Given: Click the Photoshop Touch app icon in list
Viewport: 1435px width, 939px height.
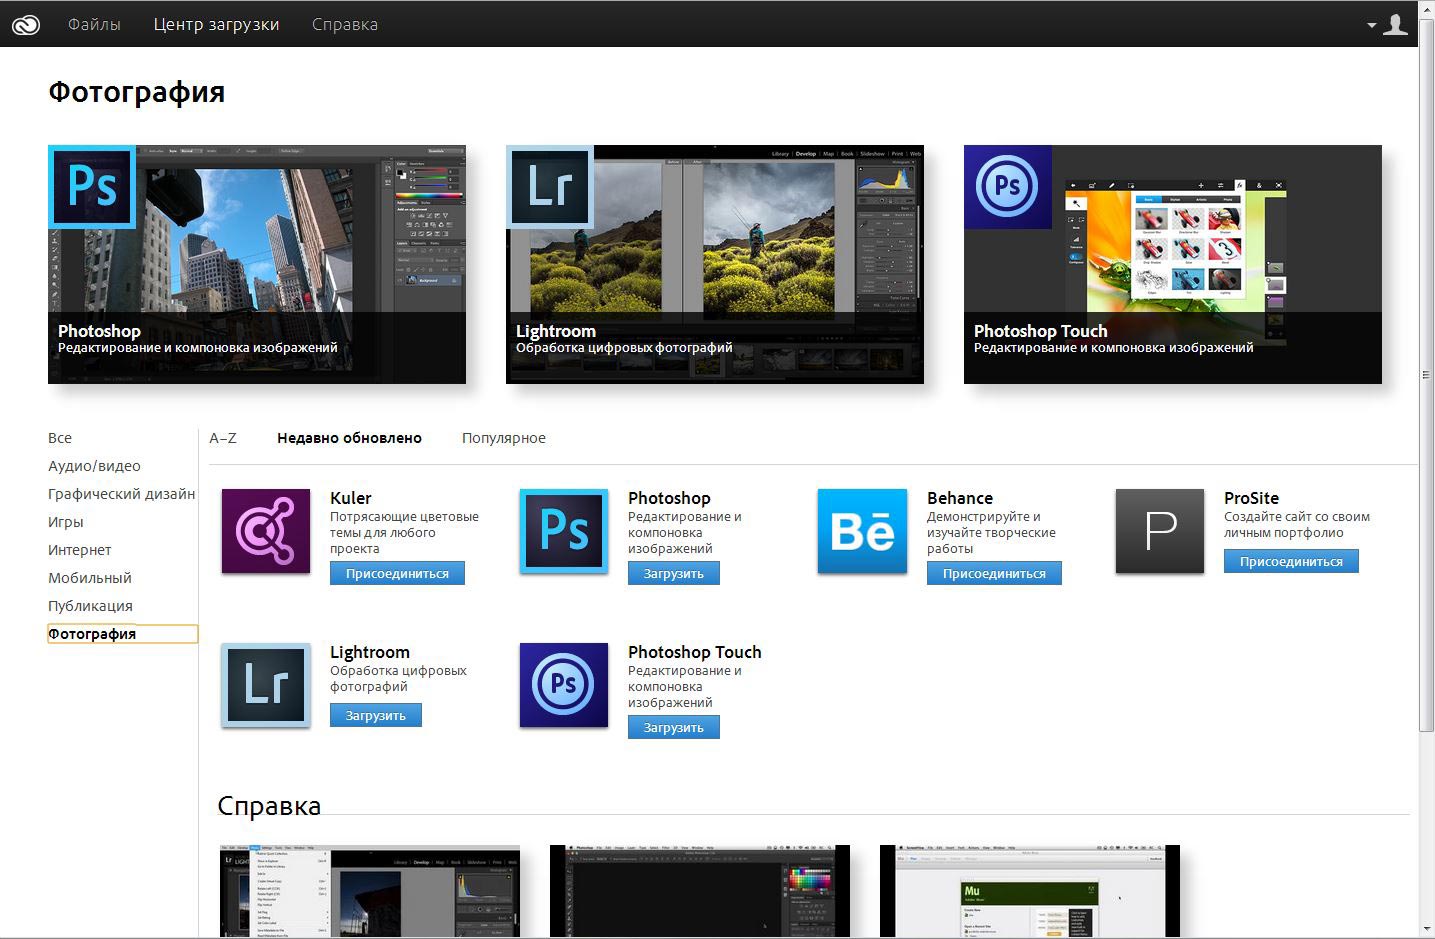Looking at the screenshot, I should click(x=564, y=685).
